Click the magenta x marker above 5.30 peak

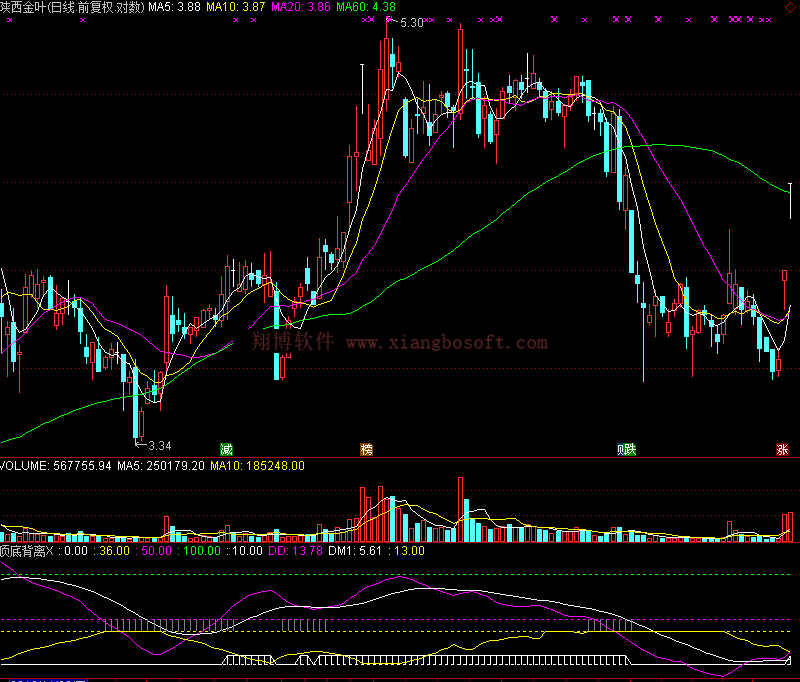coord(386,19)
